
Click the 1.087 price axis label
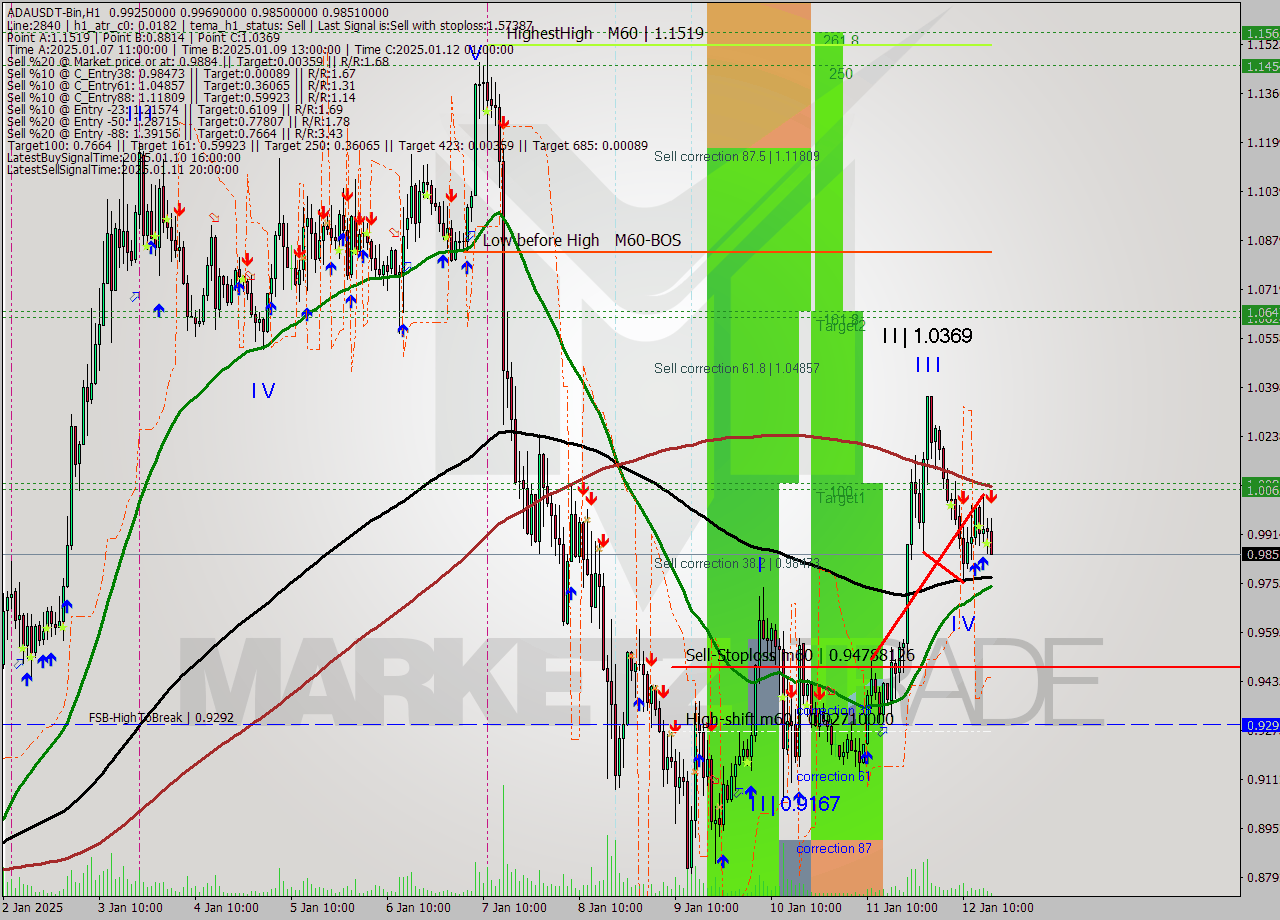1262,240
